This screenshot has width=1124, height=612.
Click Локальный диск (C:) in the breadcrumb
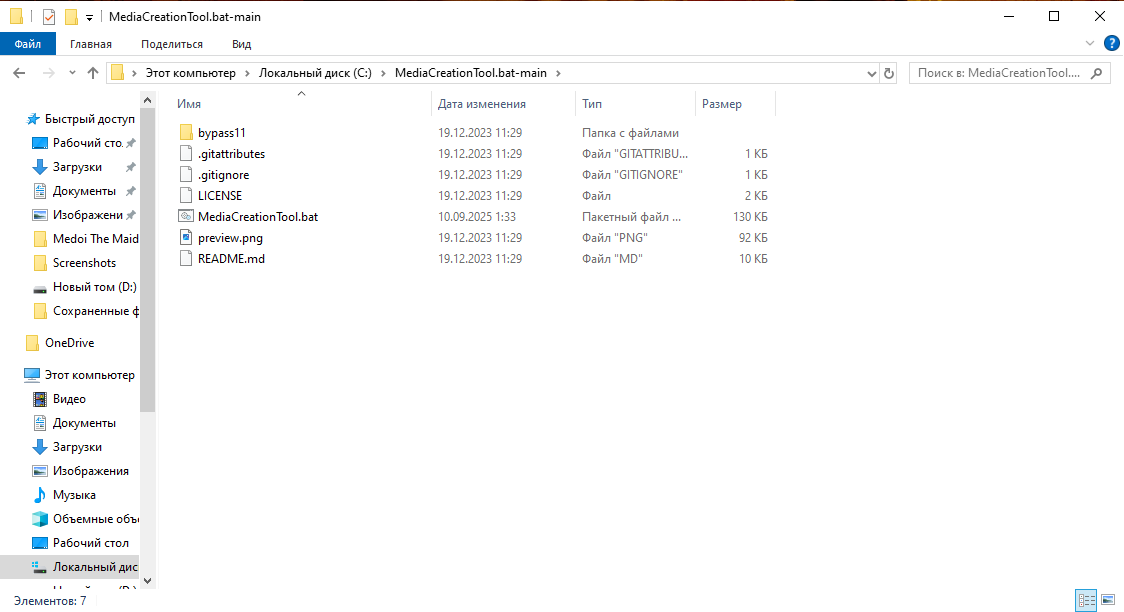pyautogui.click(x=315, y=73)
